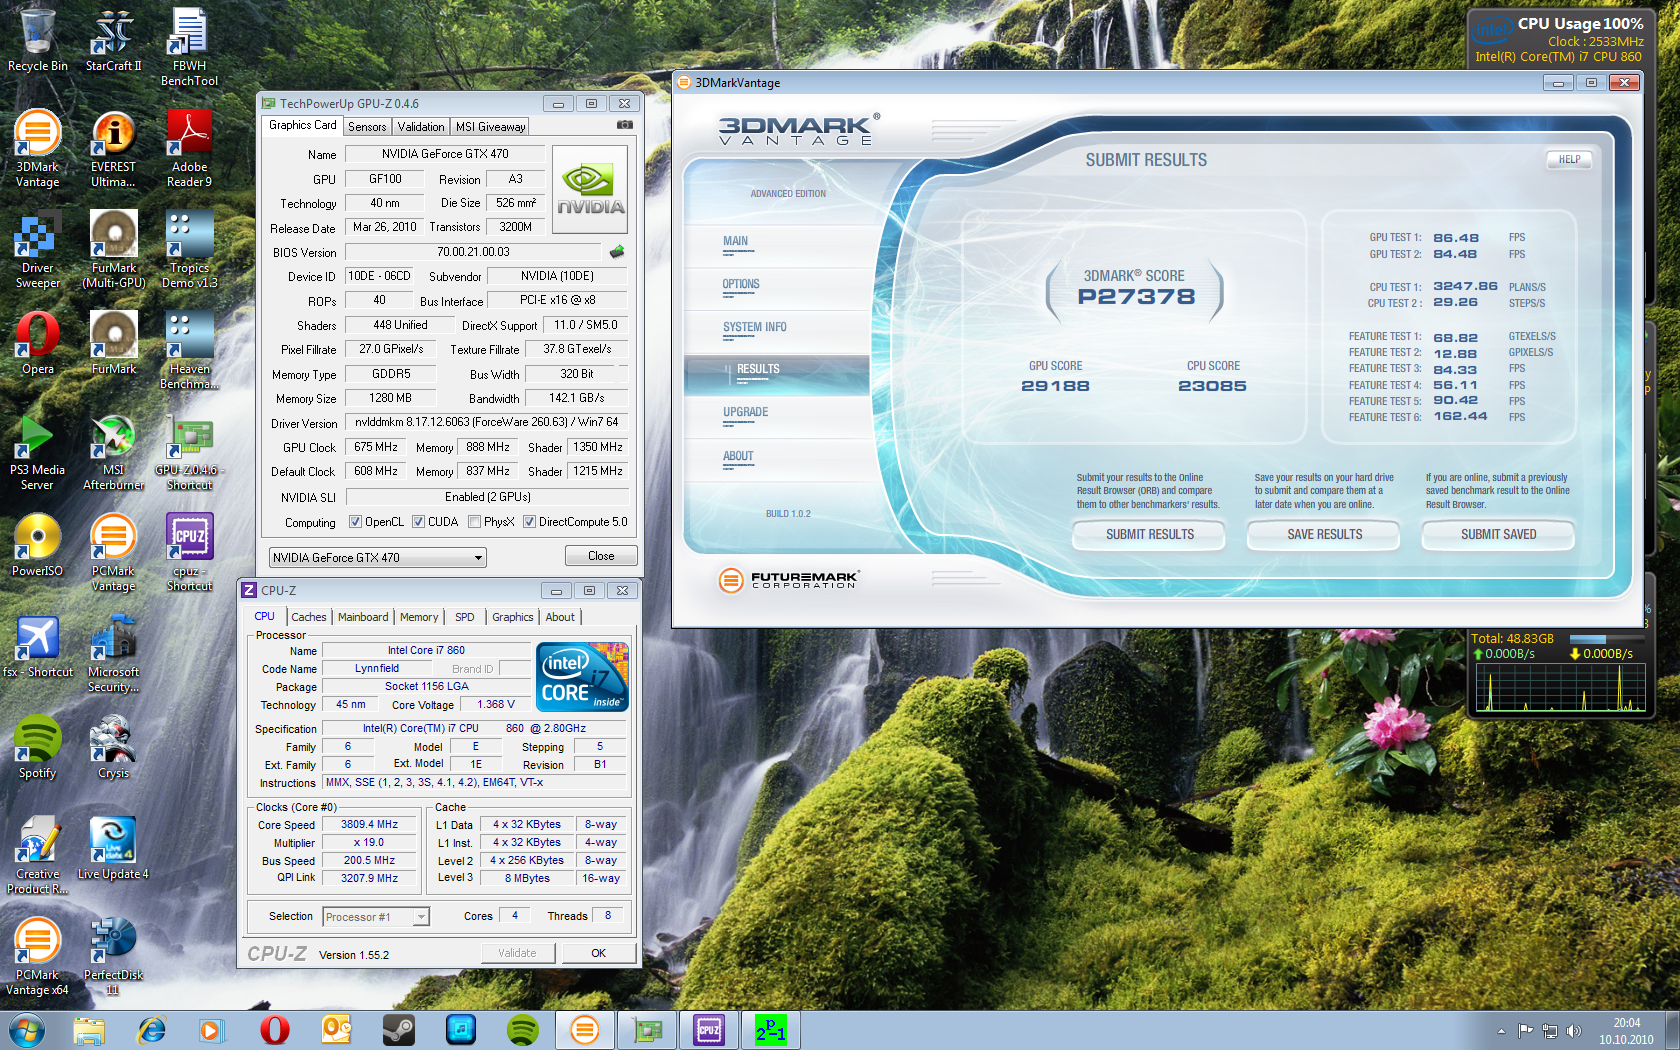
Task: Launch Driver Sweeper shortcut
Action: coord(38,250)
